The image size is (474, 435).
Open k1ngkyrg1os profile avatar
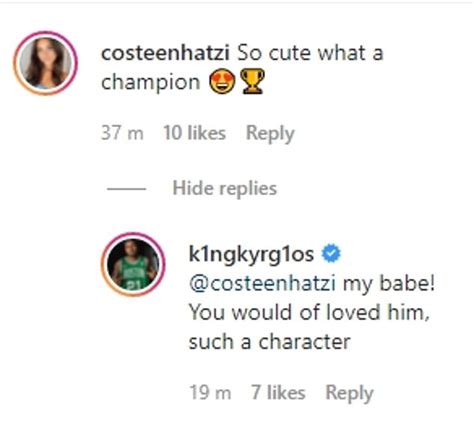coord(133,264)
